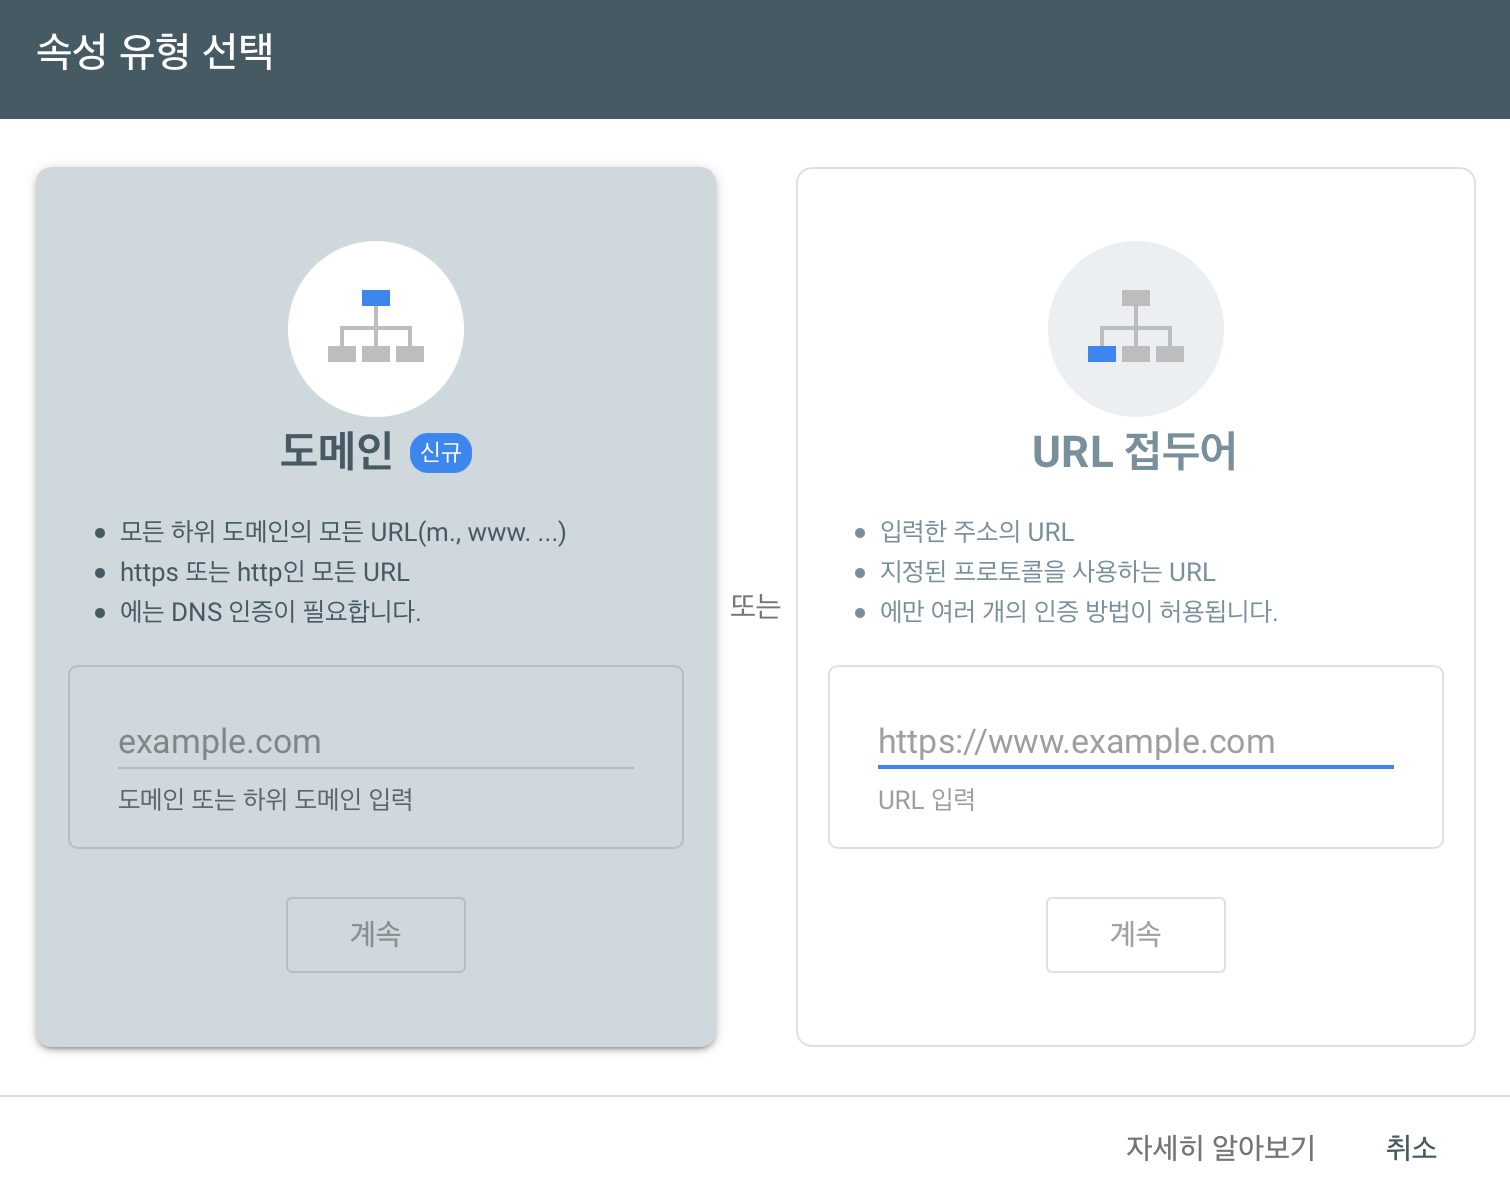Select the 도메인 card heading
Viewport: 1510px width, 1194px height.
coord(337,451)
